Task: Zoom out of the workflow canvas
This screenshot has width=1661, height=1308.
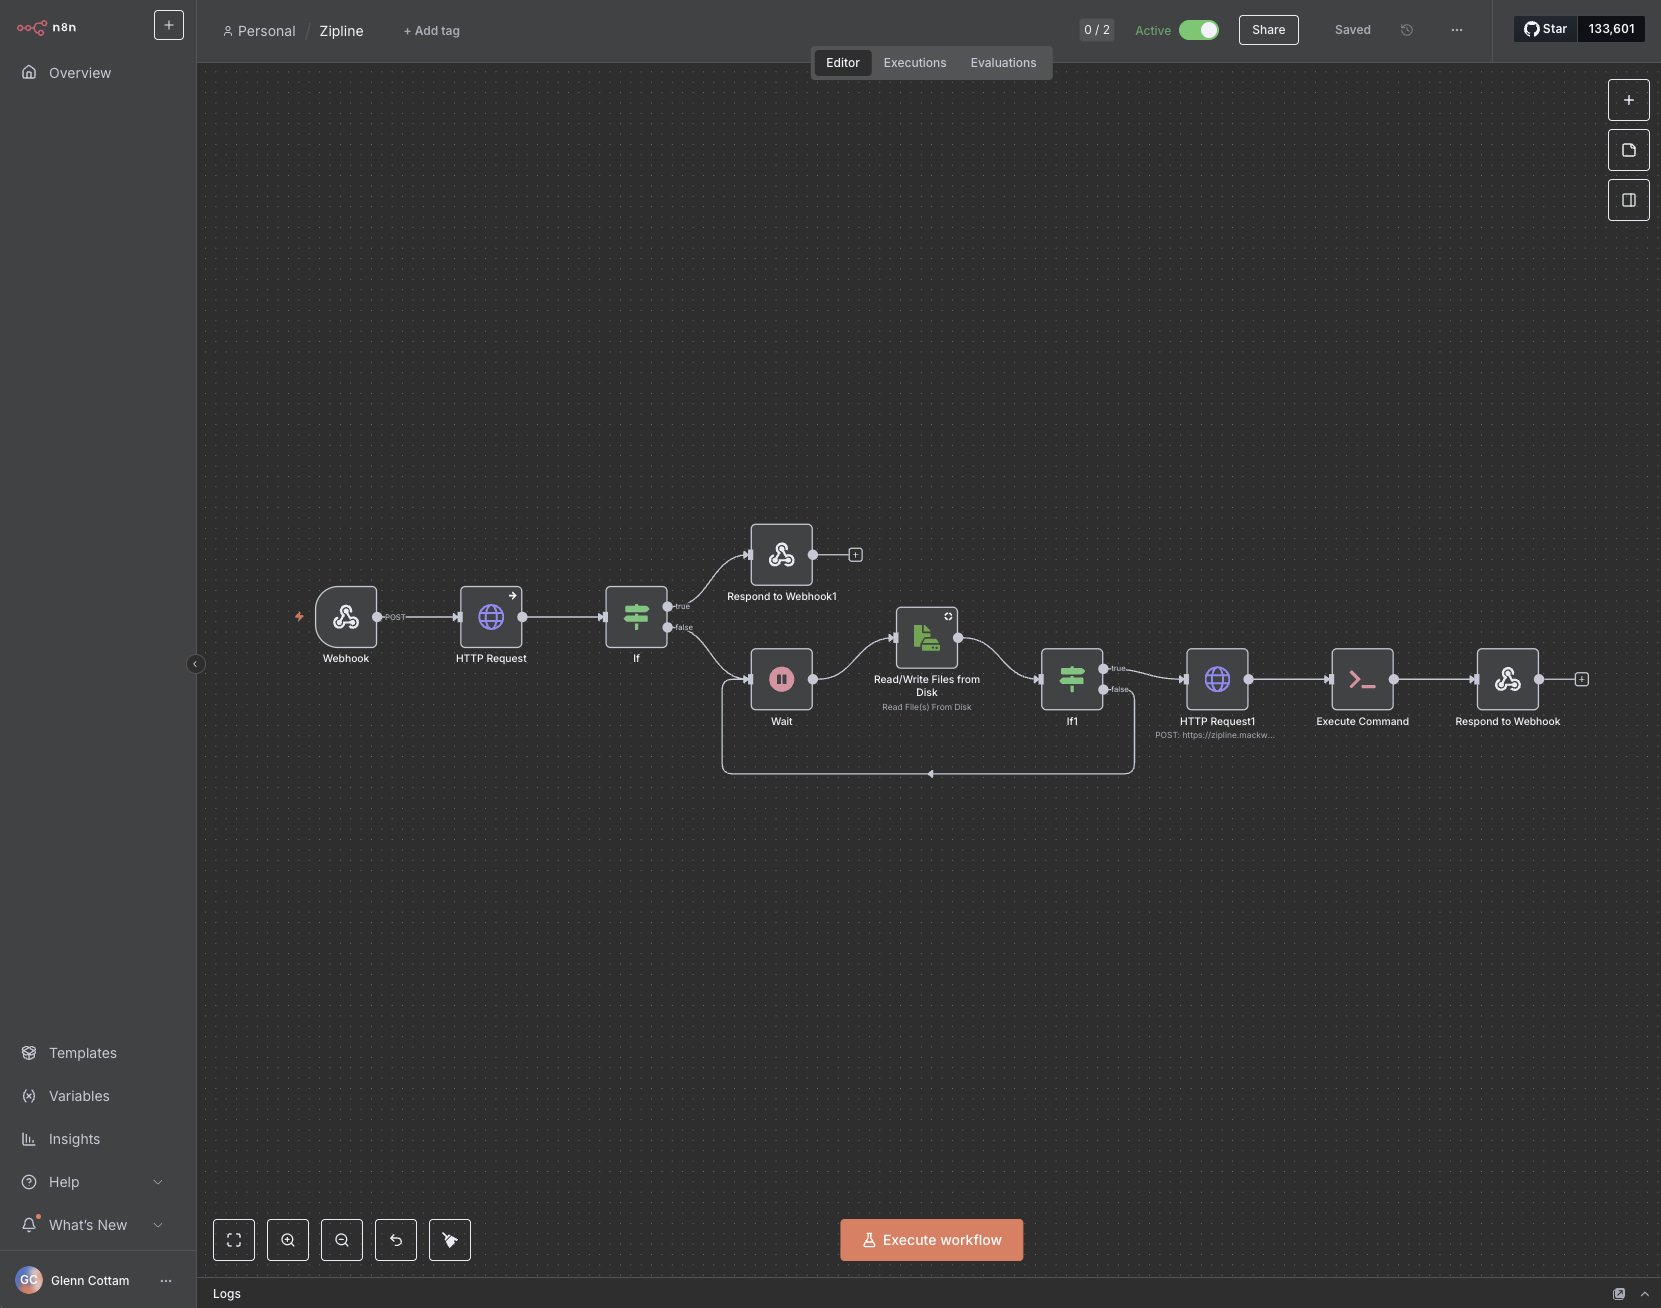Action: (x=342, y=1240)
